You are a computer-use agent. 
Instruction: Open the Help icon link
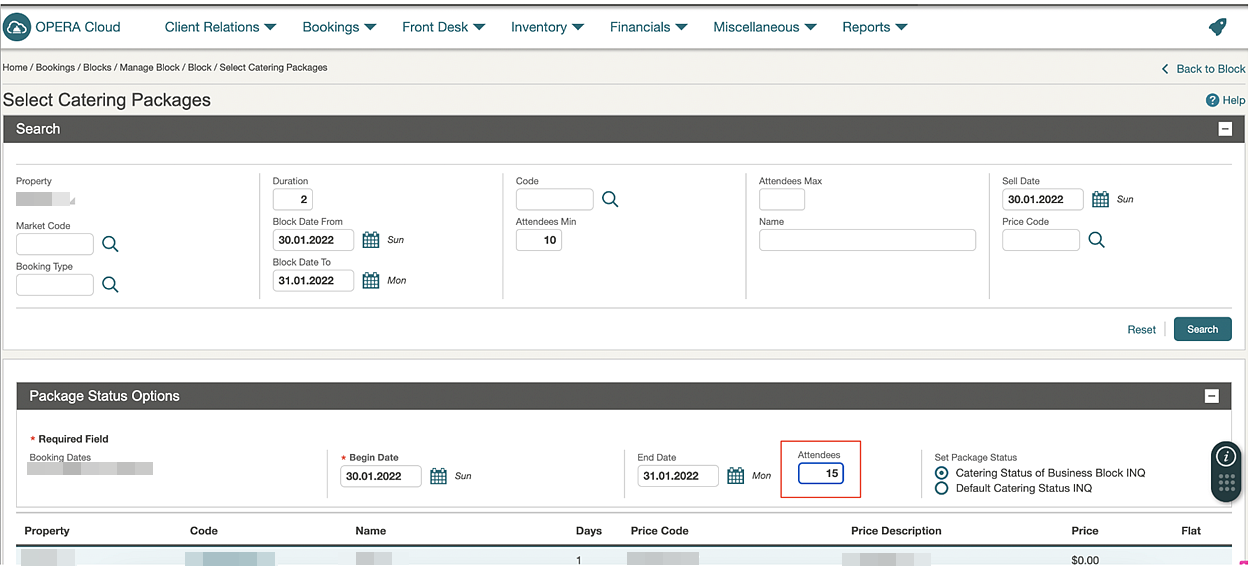[1212, 100]
